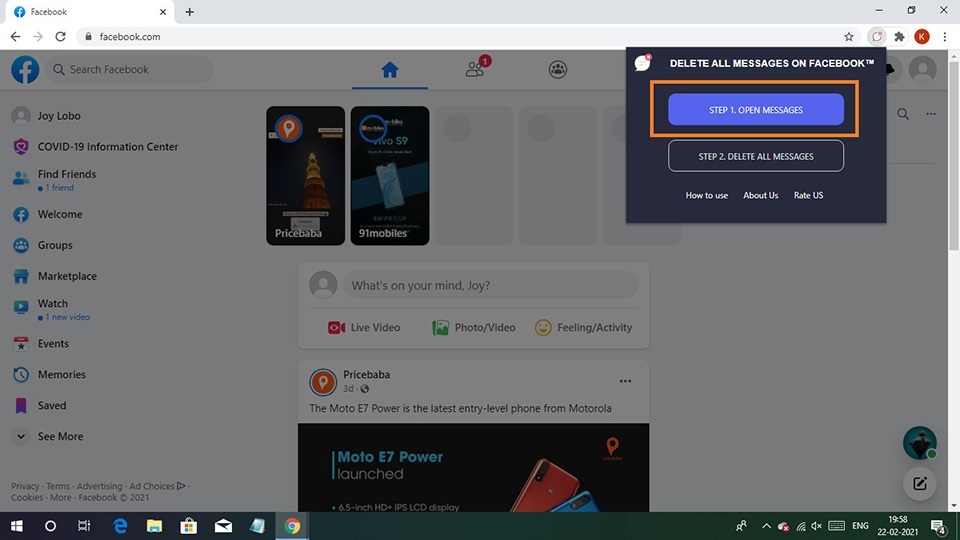Open account profile avatar top right
960x540 pixels.
click(922, 69)
